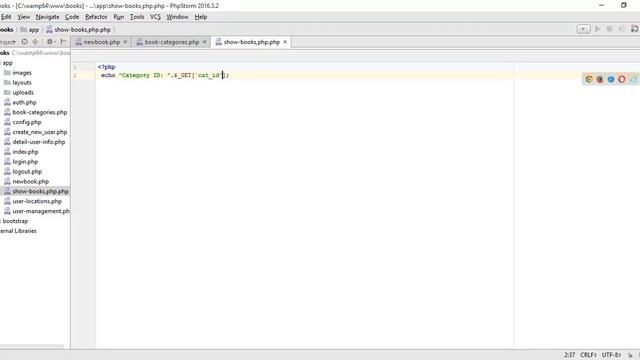Select newbook.php in the project tree
Screen dimensions: 640x360
coord(31,181)
